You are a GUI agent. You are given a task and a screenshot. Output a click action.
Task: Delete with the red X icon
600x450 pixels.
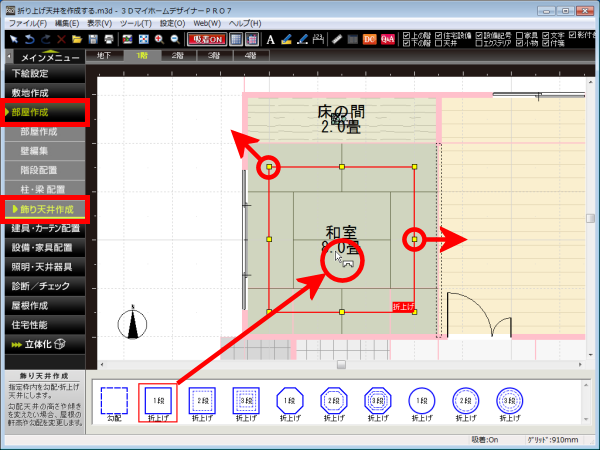point(61,39)
